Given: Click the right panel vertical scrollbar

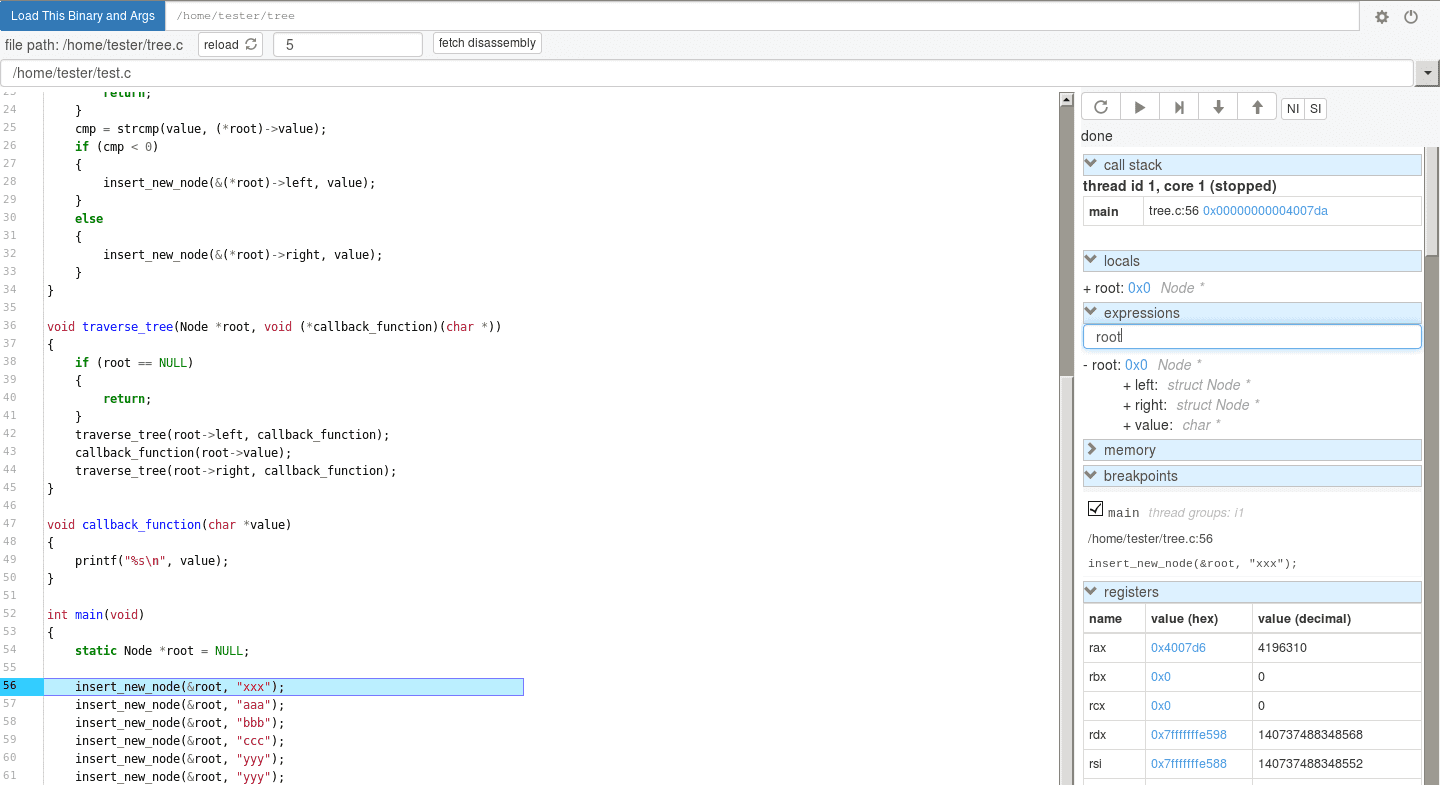Looking at the screenshot, I should [x=1431, y=200].
